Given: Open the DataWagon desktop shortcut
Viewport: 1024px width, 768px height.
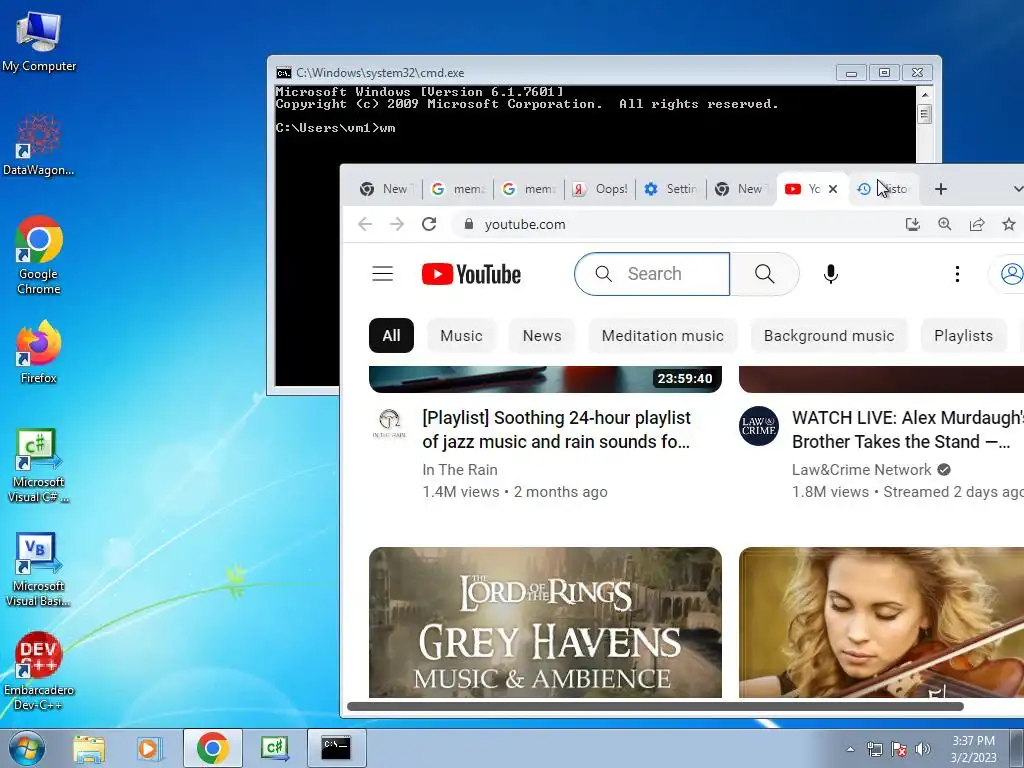Looking at the screenshot, I should (x=39, y=145).
